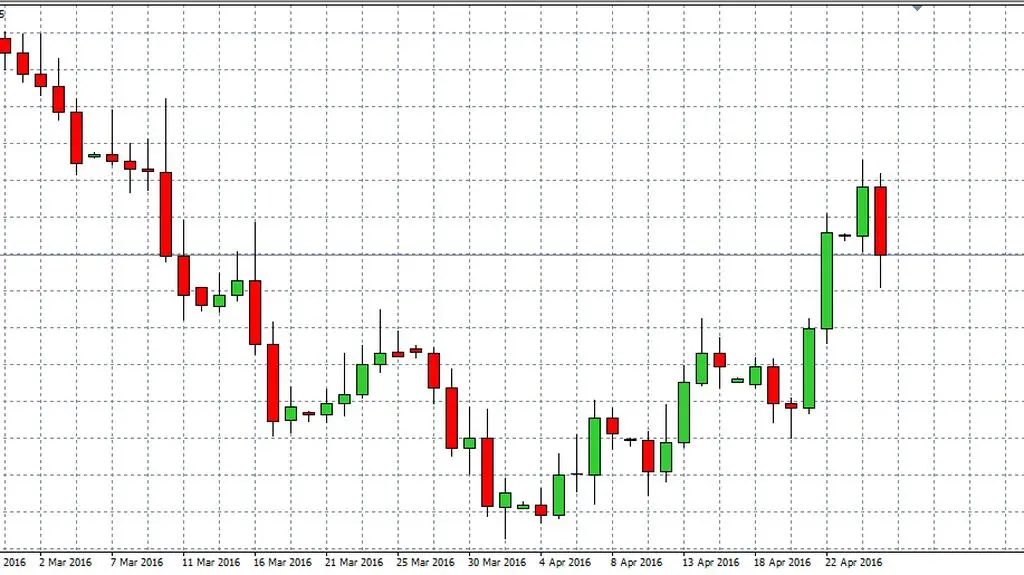
Task: Click the "2 Mar 2016" date label
Action: (x=65, y=562)
